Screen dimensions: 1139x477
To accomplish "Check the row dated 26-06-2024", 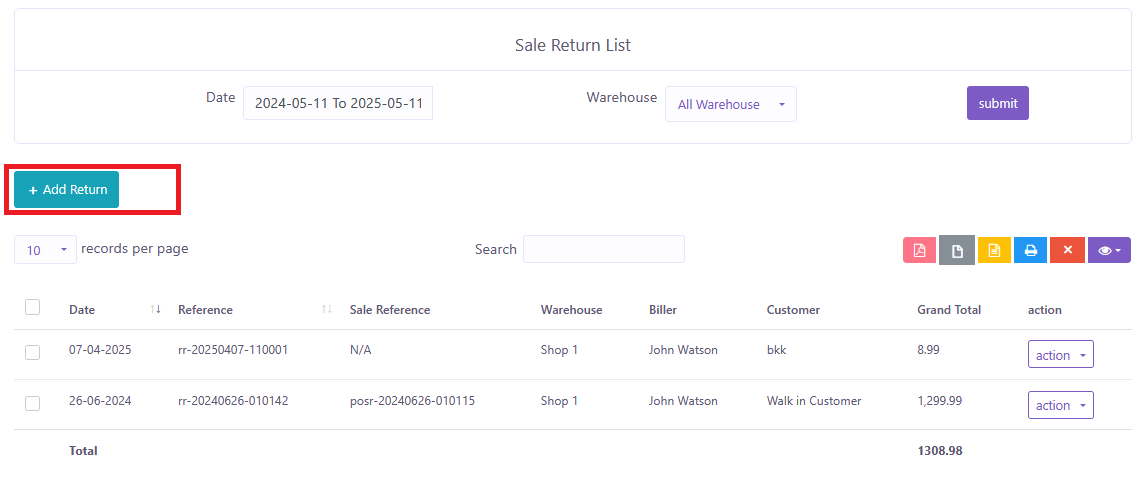I will point(33,402).
